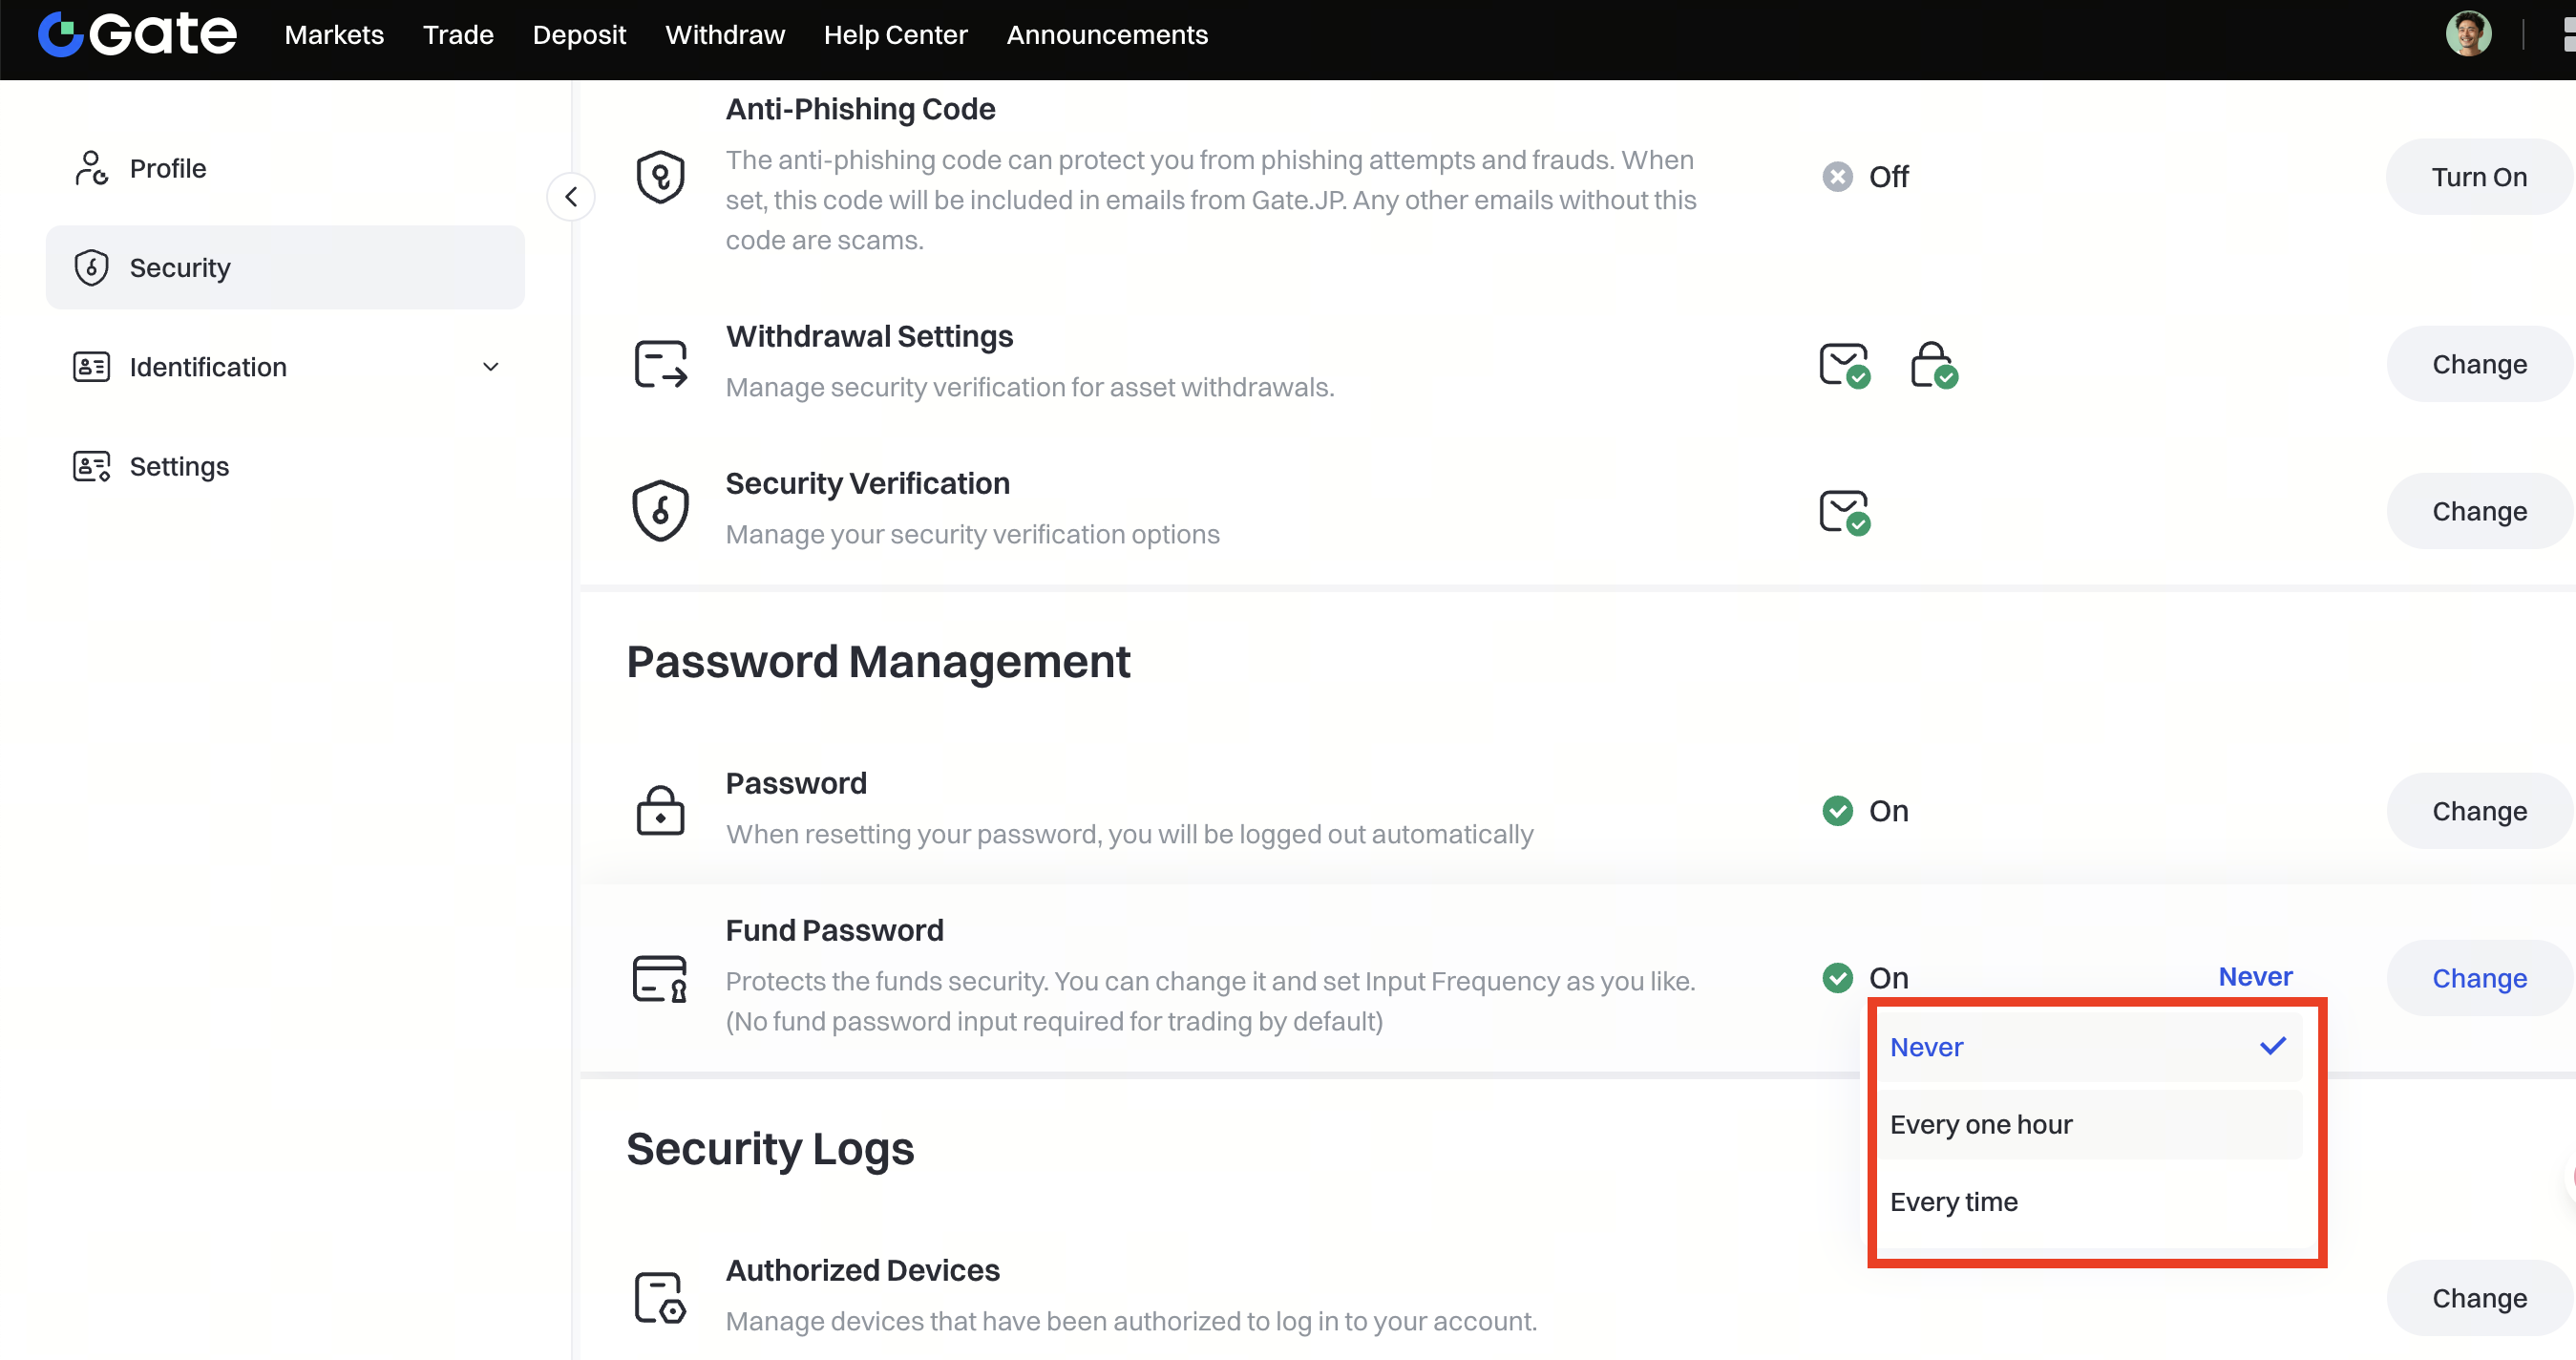
Task: Open Settings in the left sidebar
Action: pos(179,467)
